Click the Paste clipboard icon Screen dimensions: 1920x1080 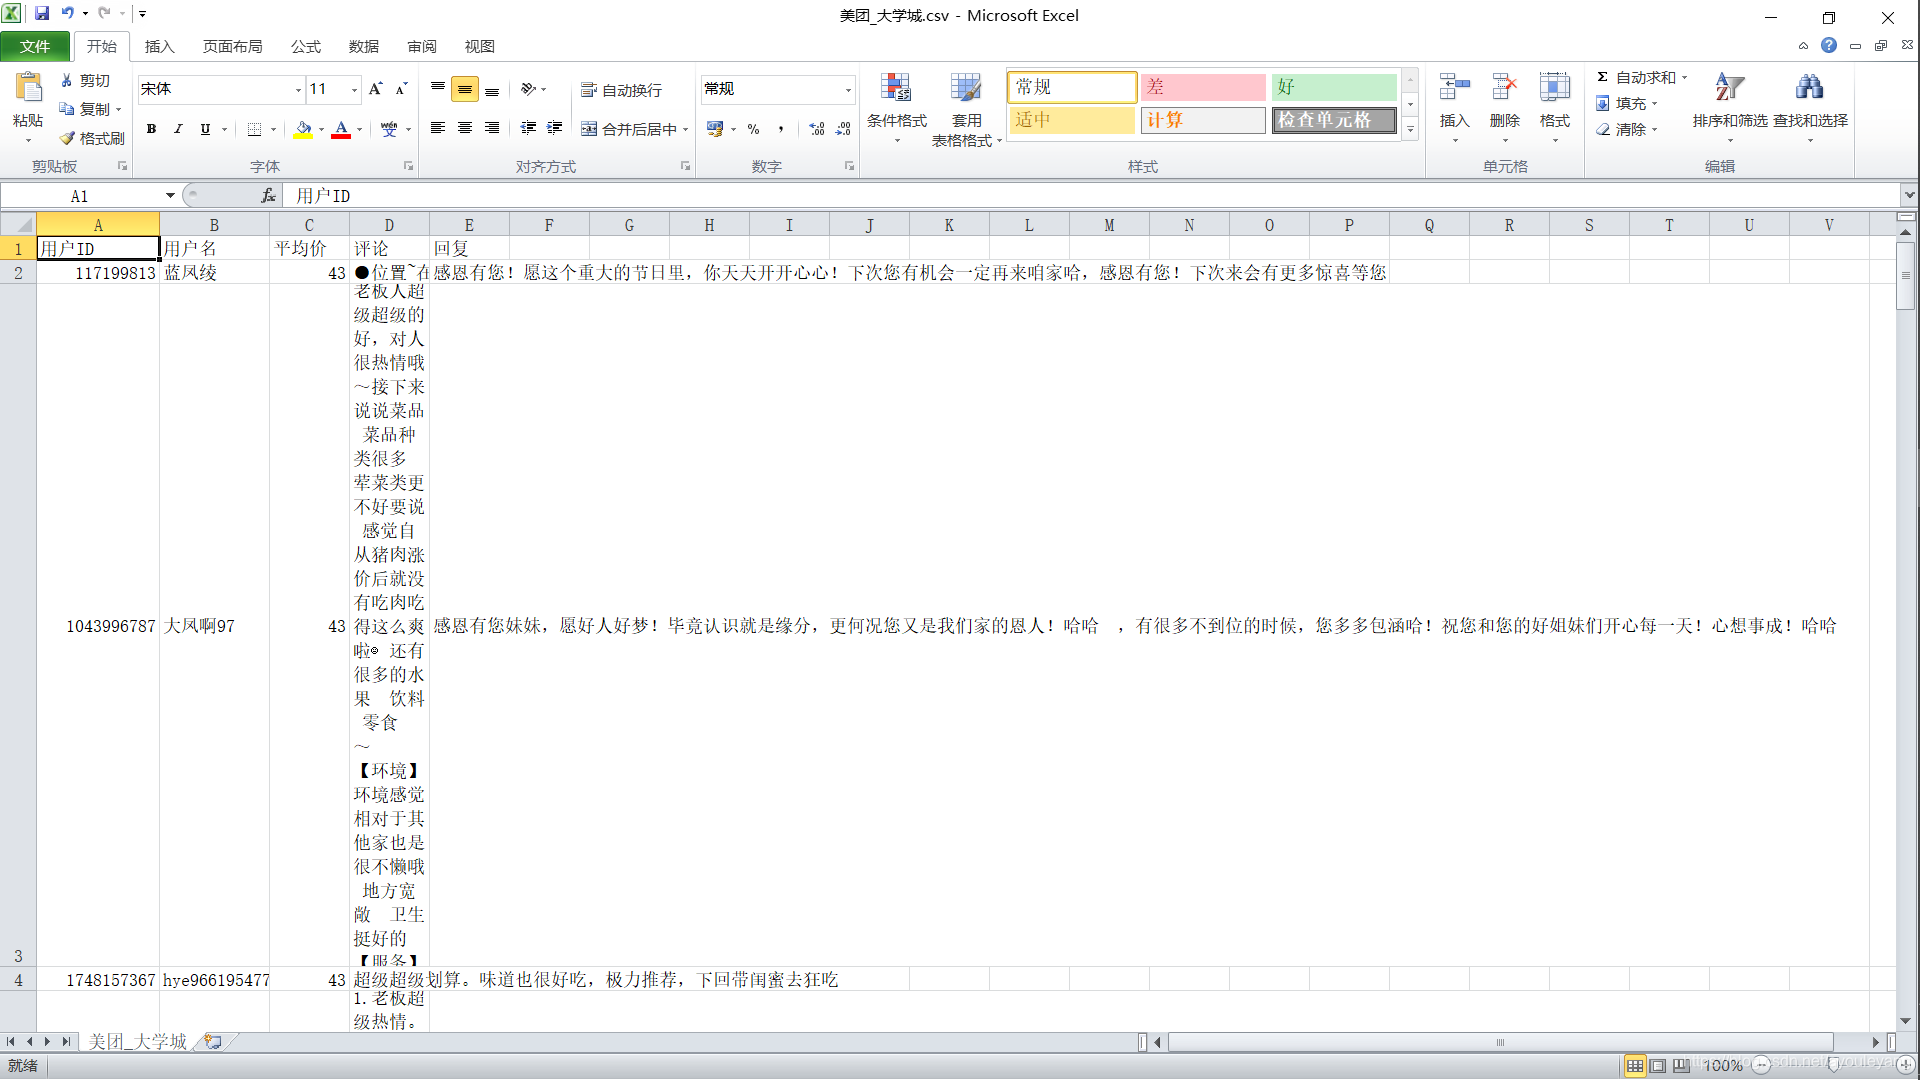(x=28, y=88)
